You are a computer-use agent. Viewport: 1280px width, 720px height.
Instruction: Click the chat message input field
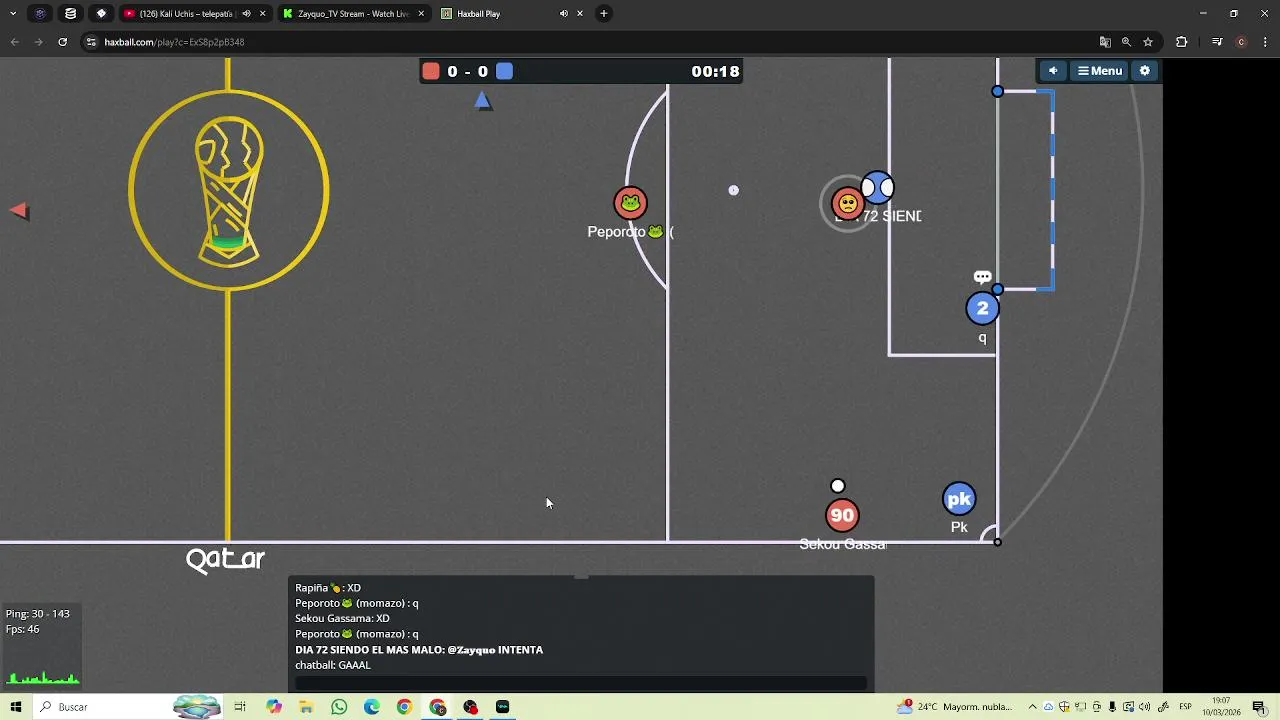click(581, 683)
